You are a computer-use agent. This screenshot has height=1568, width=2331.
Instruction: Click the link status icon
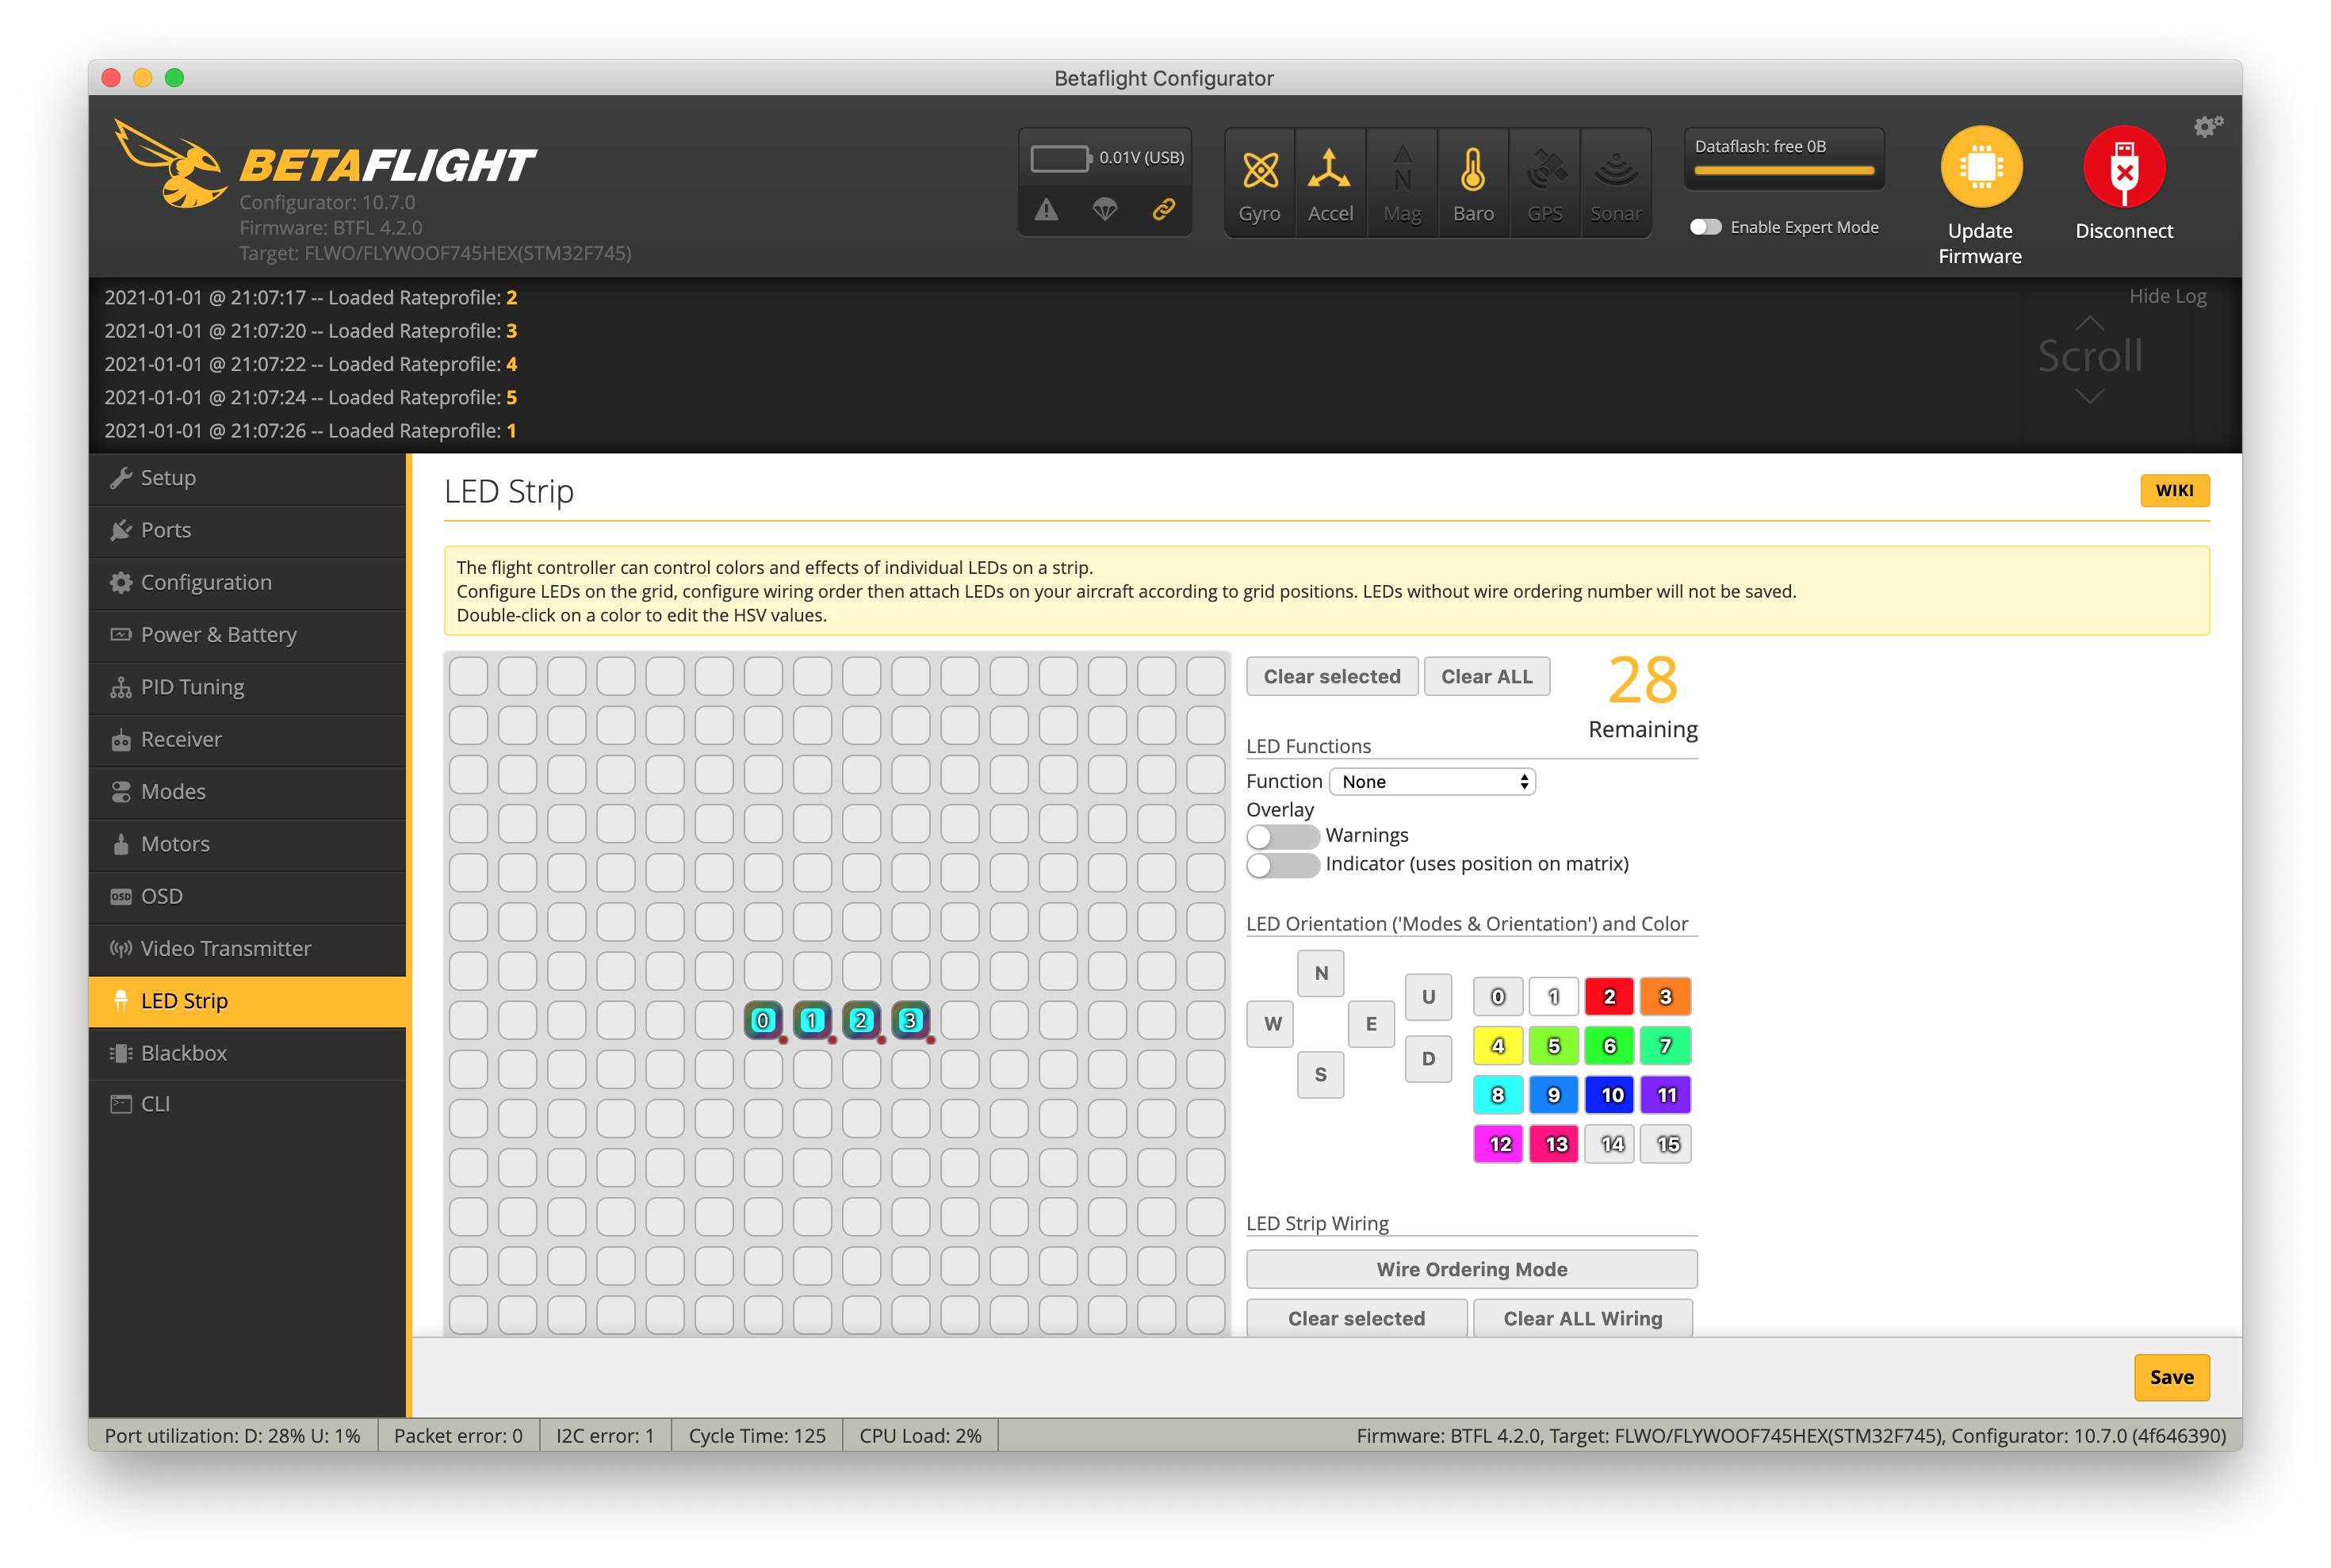tap(1163, 210)
